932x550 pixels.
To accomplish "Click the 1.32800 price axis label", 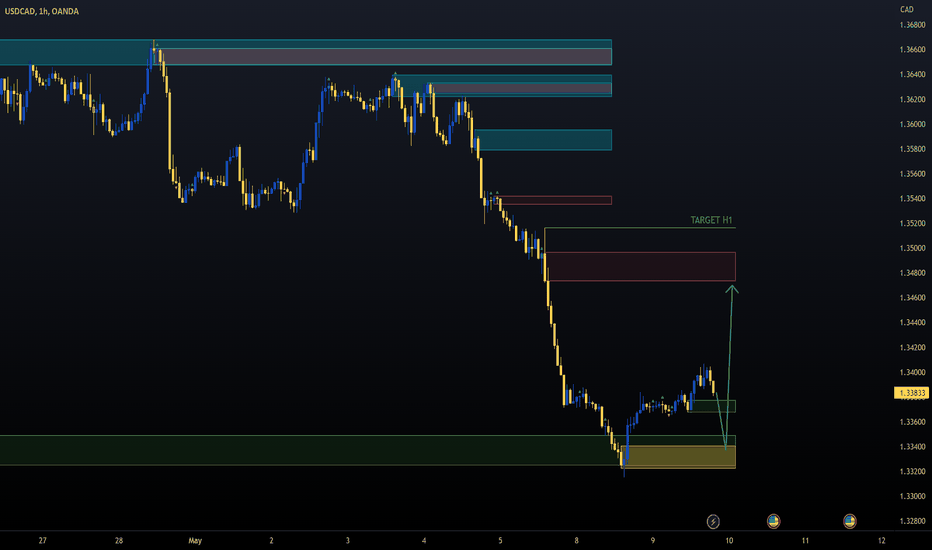I will tap(912, 521).
